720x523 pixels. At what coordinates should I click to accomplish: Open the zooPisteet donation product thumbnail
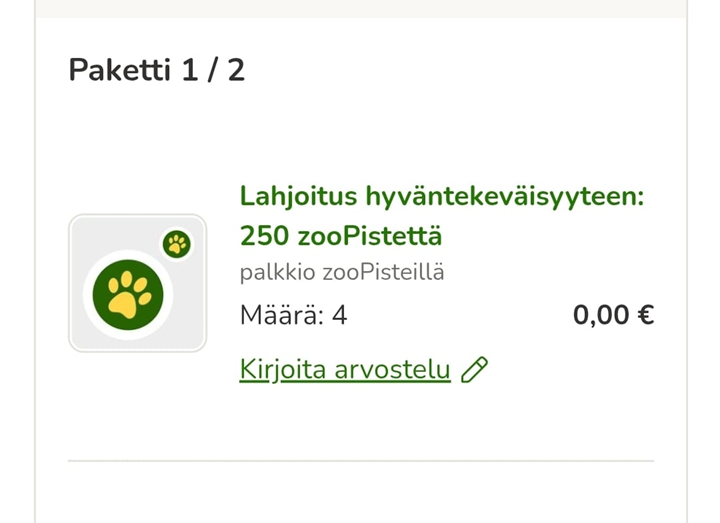pos(137,283)
